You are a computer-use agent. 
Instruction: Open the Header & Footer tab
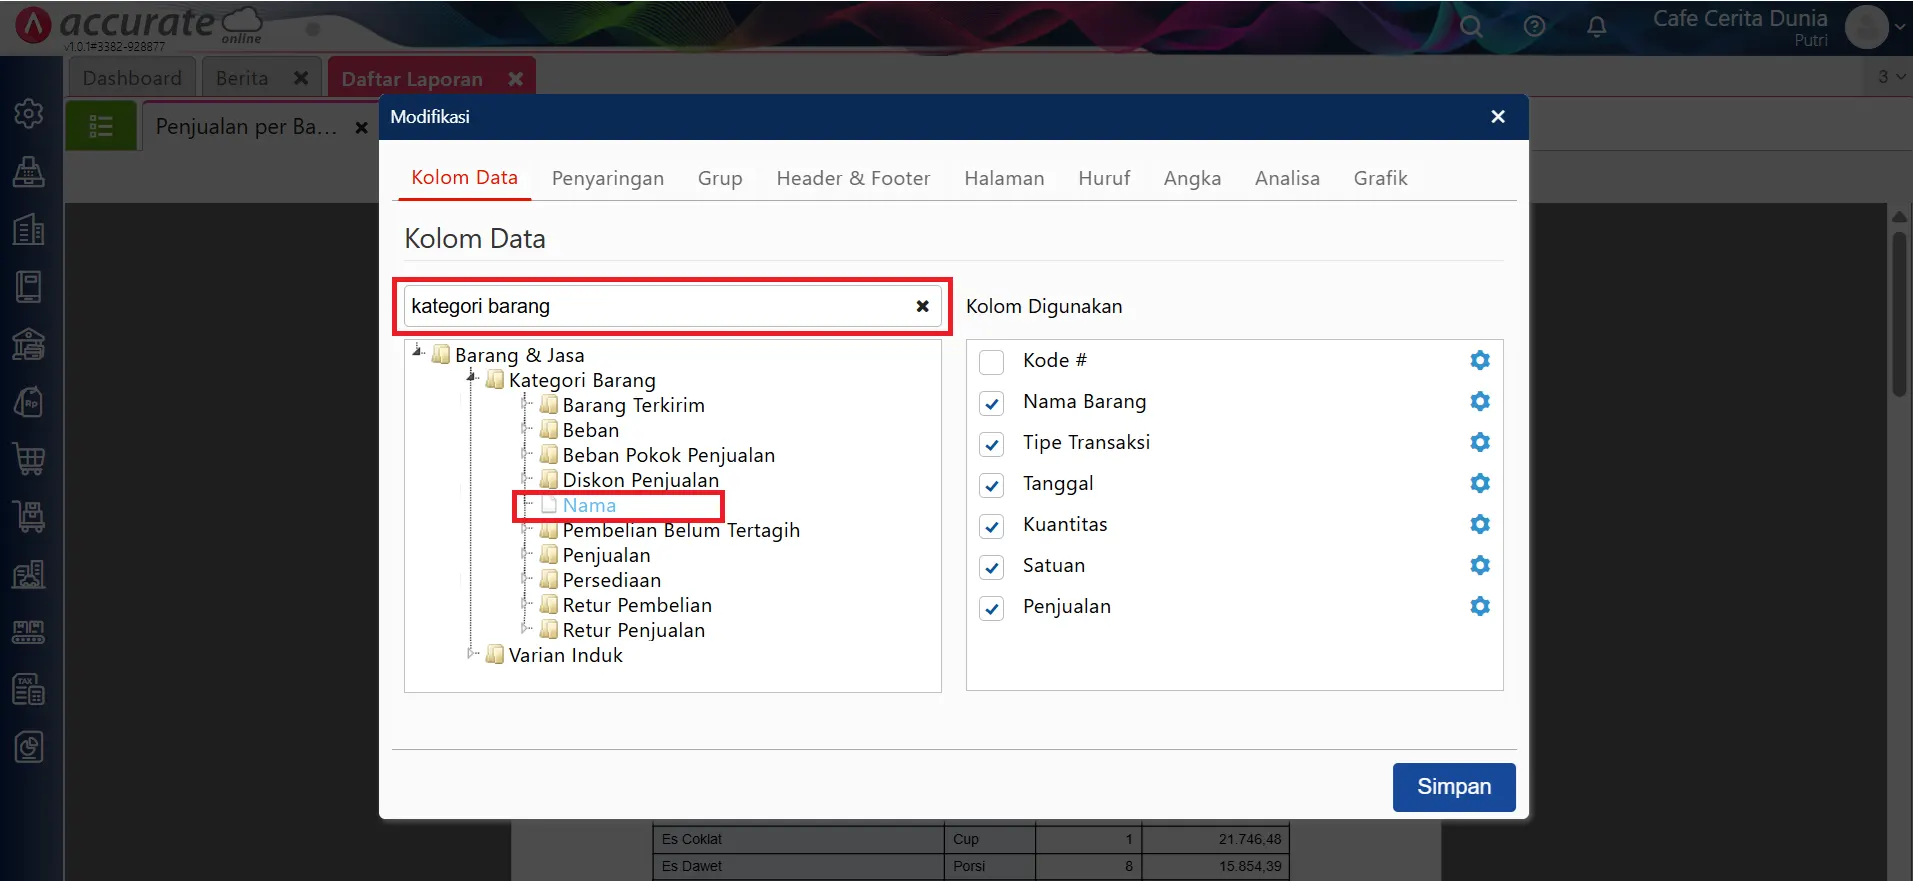tap(852, 179)
